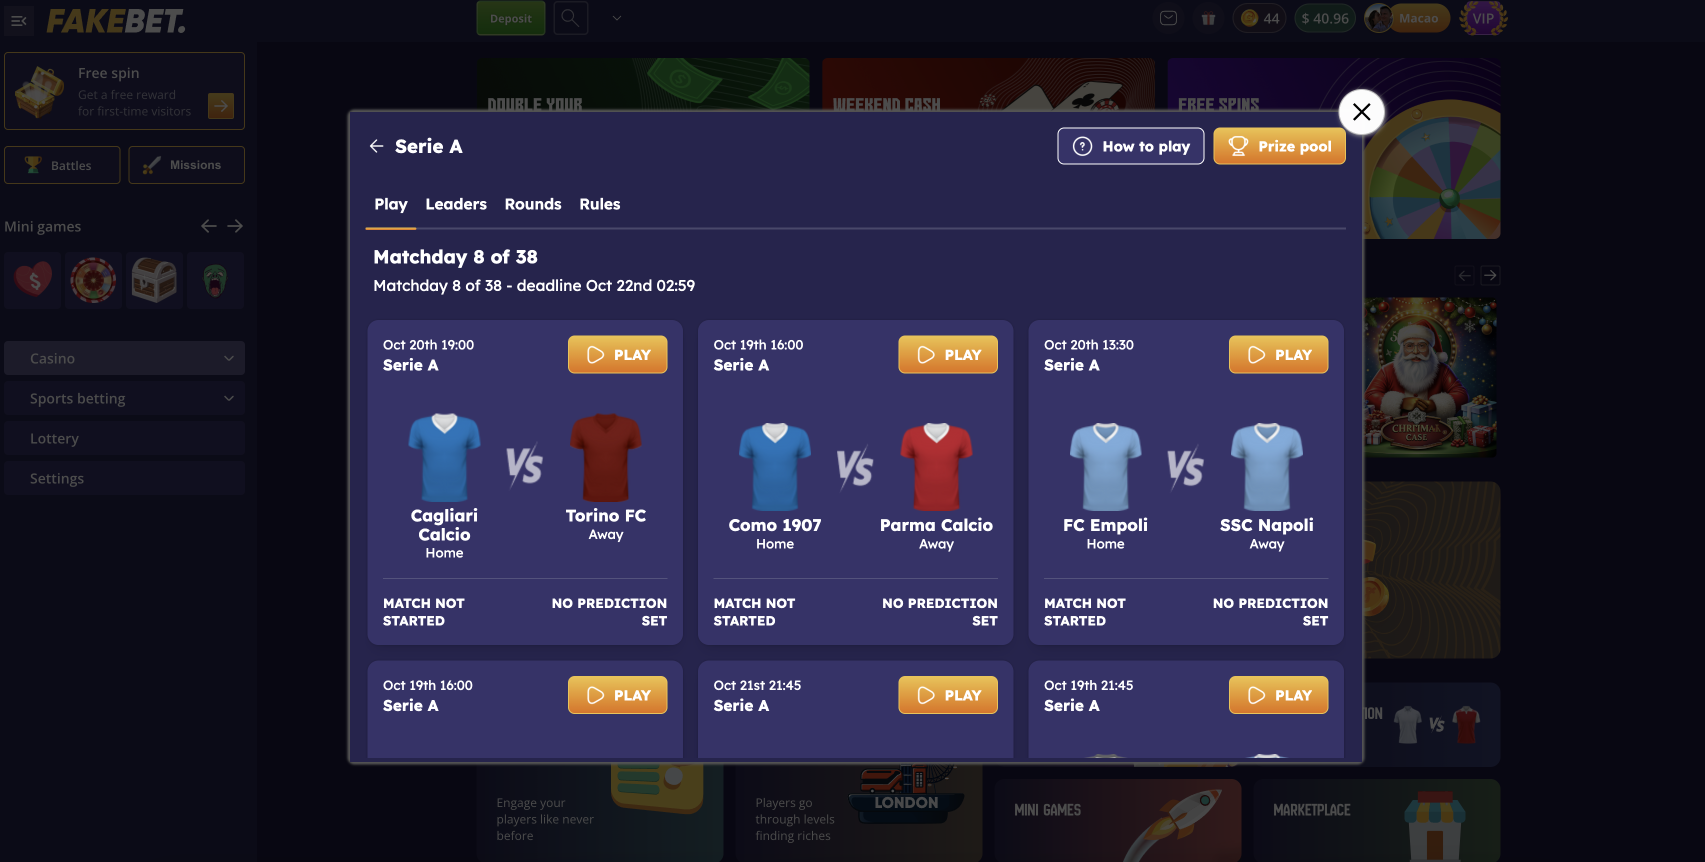
Task: Open dropdown chevron next to search
Action: pyautogui.click(x=617, y=18)
